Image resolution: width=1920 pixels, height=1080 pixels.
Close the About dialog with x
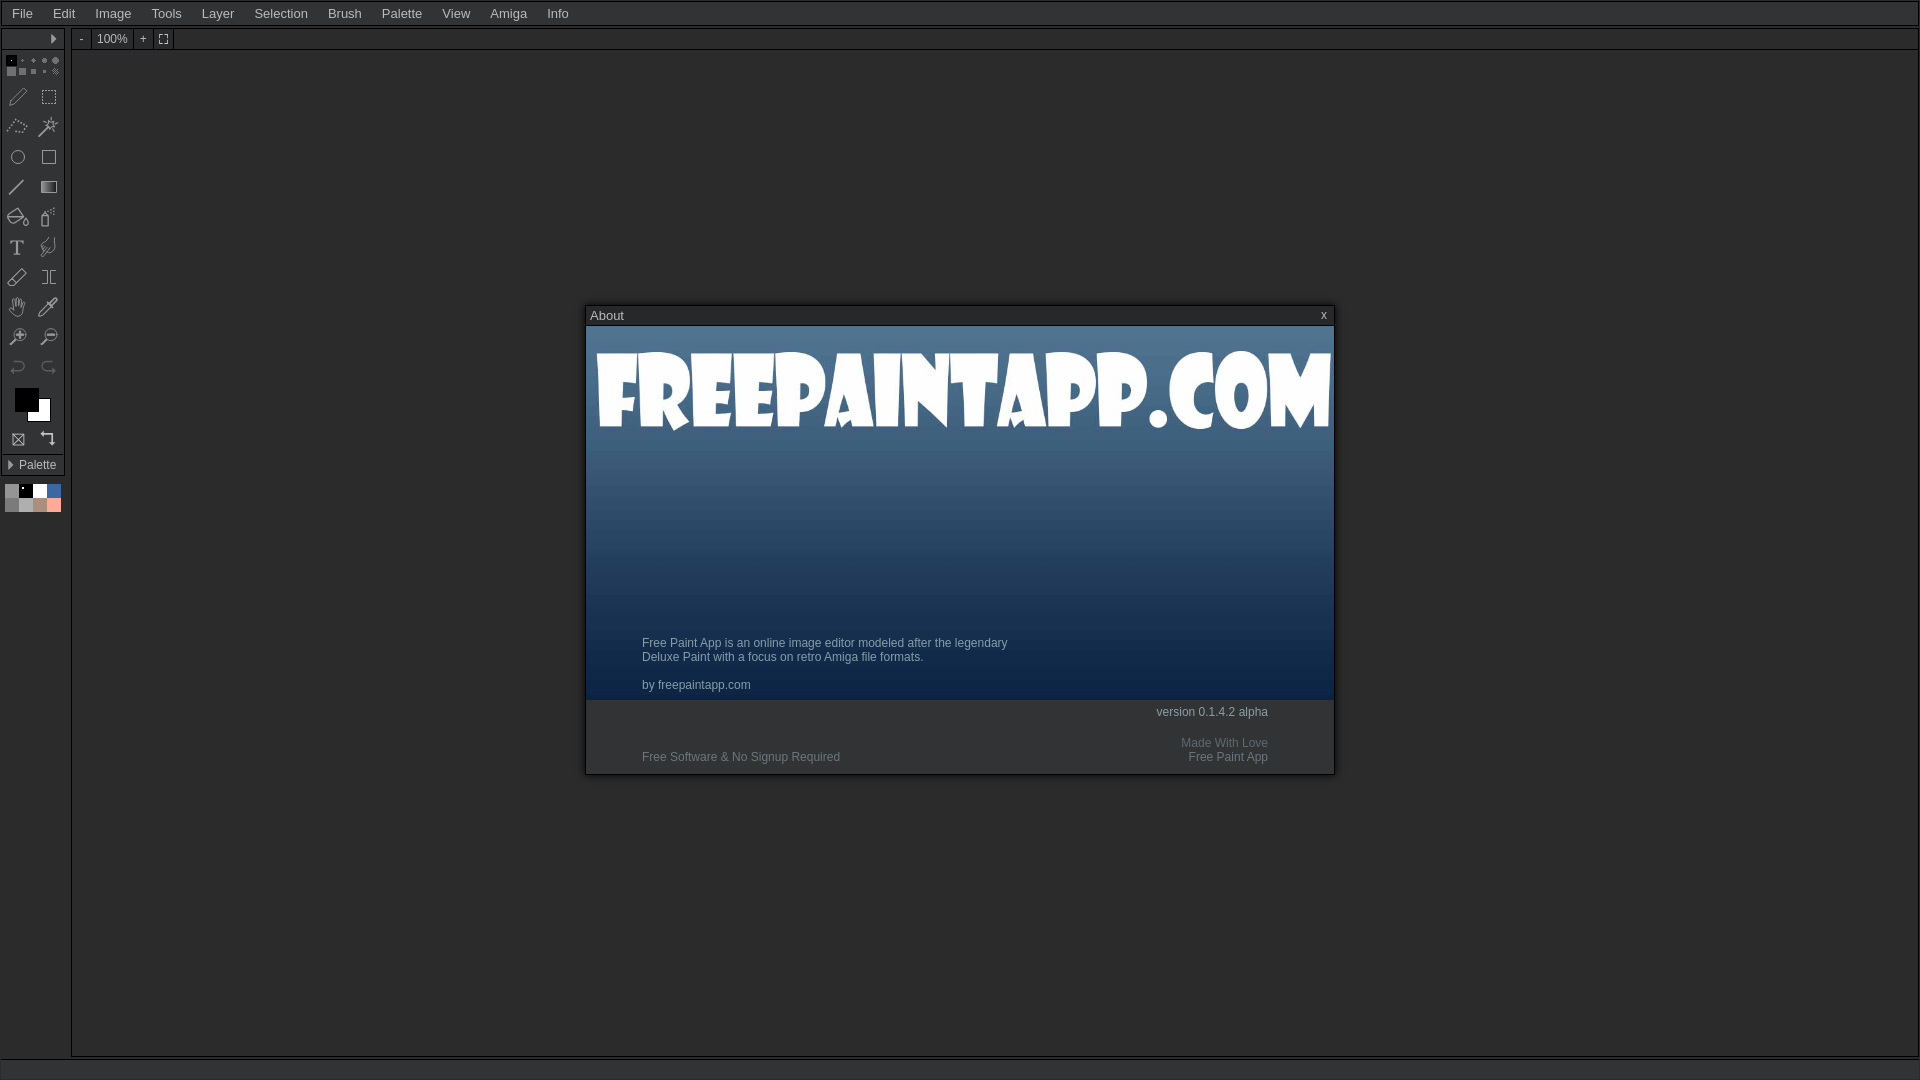tap(1324, 315)
